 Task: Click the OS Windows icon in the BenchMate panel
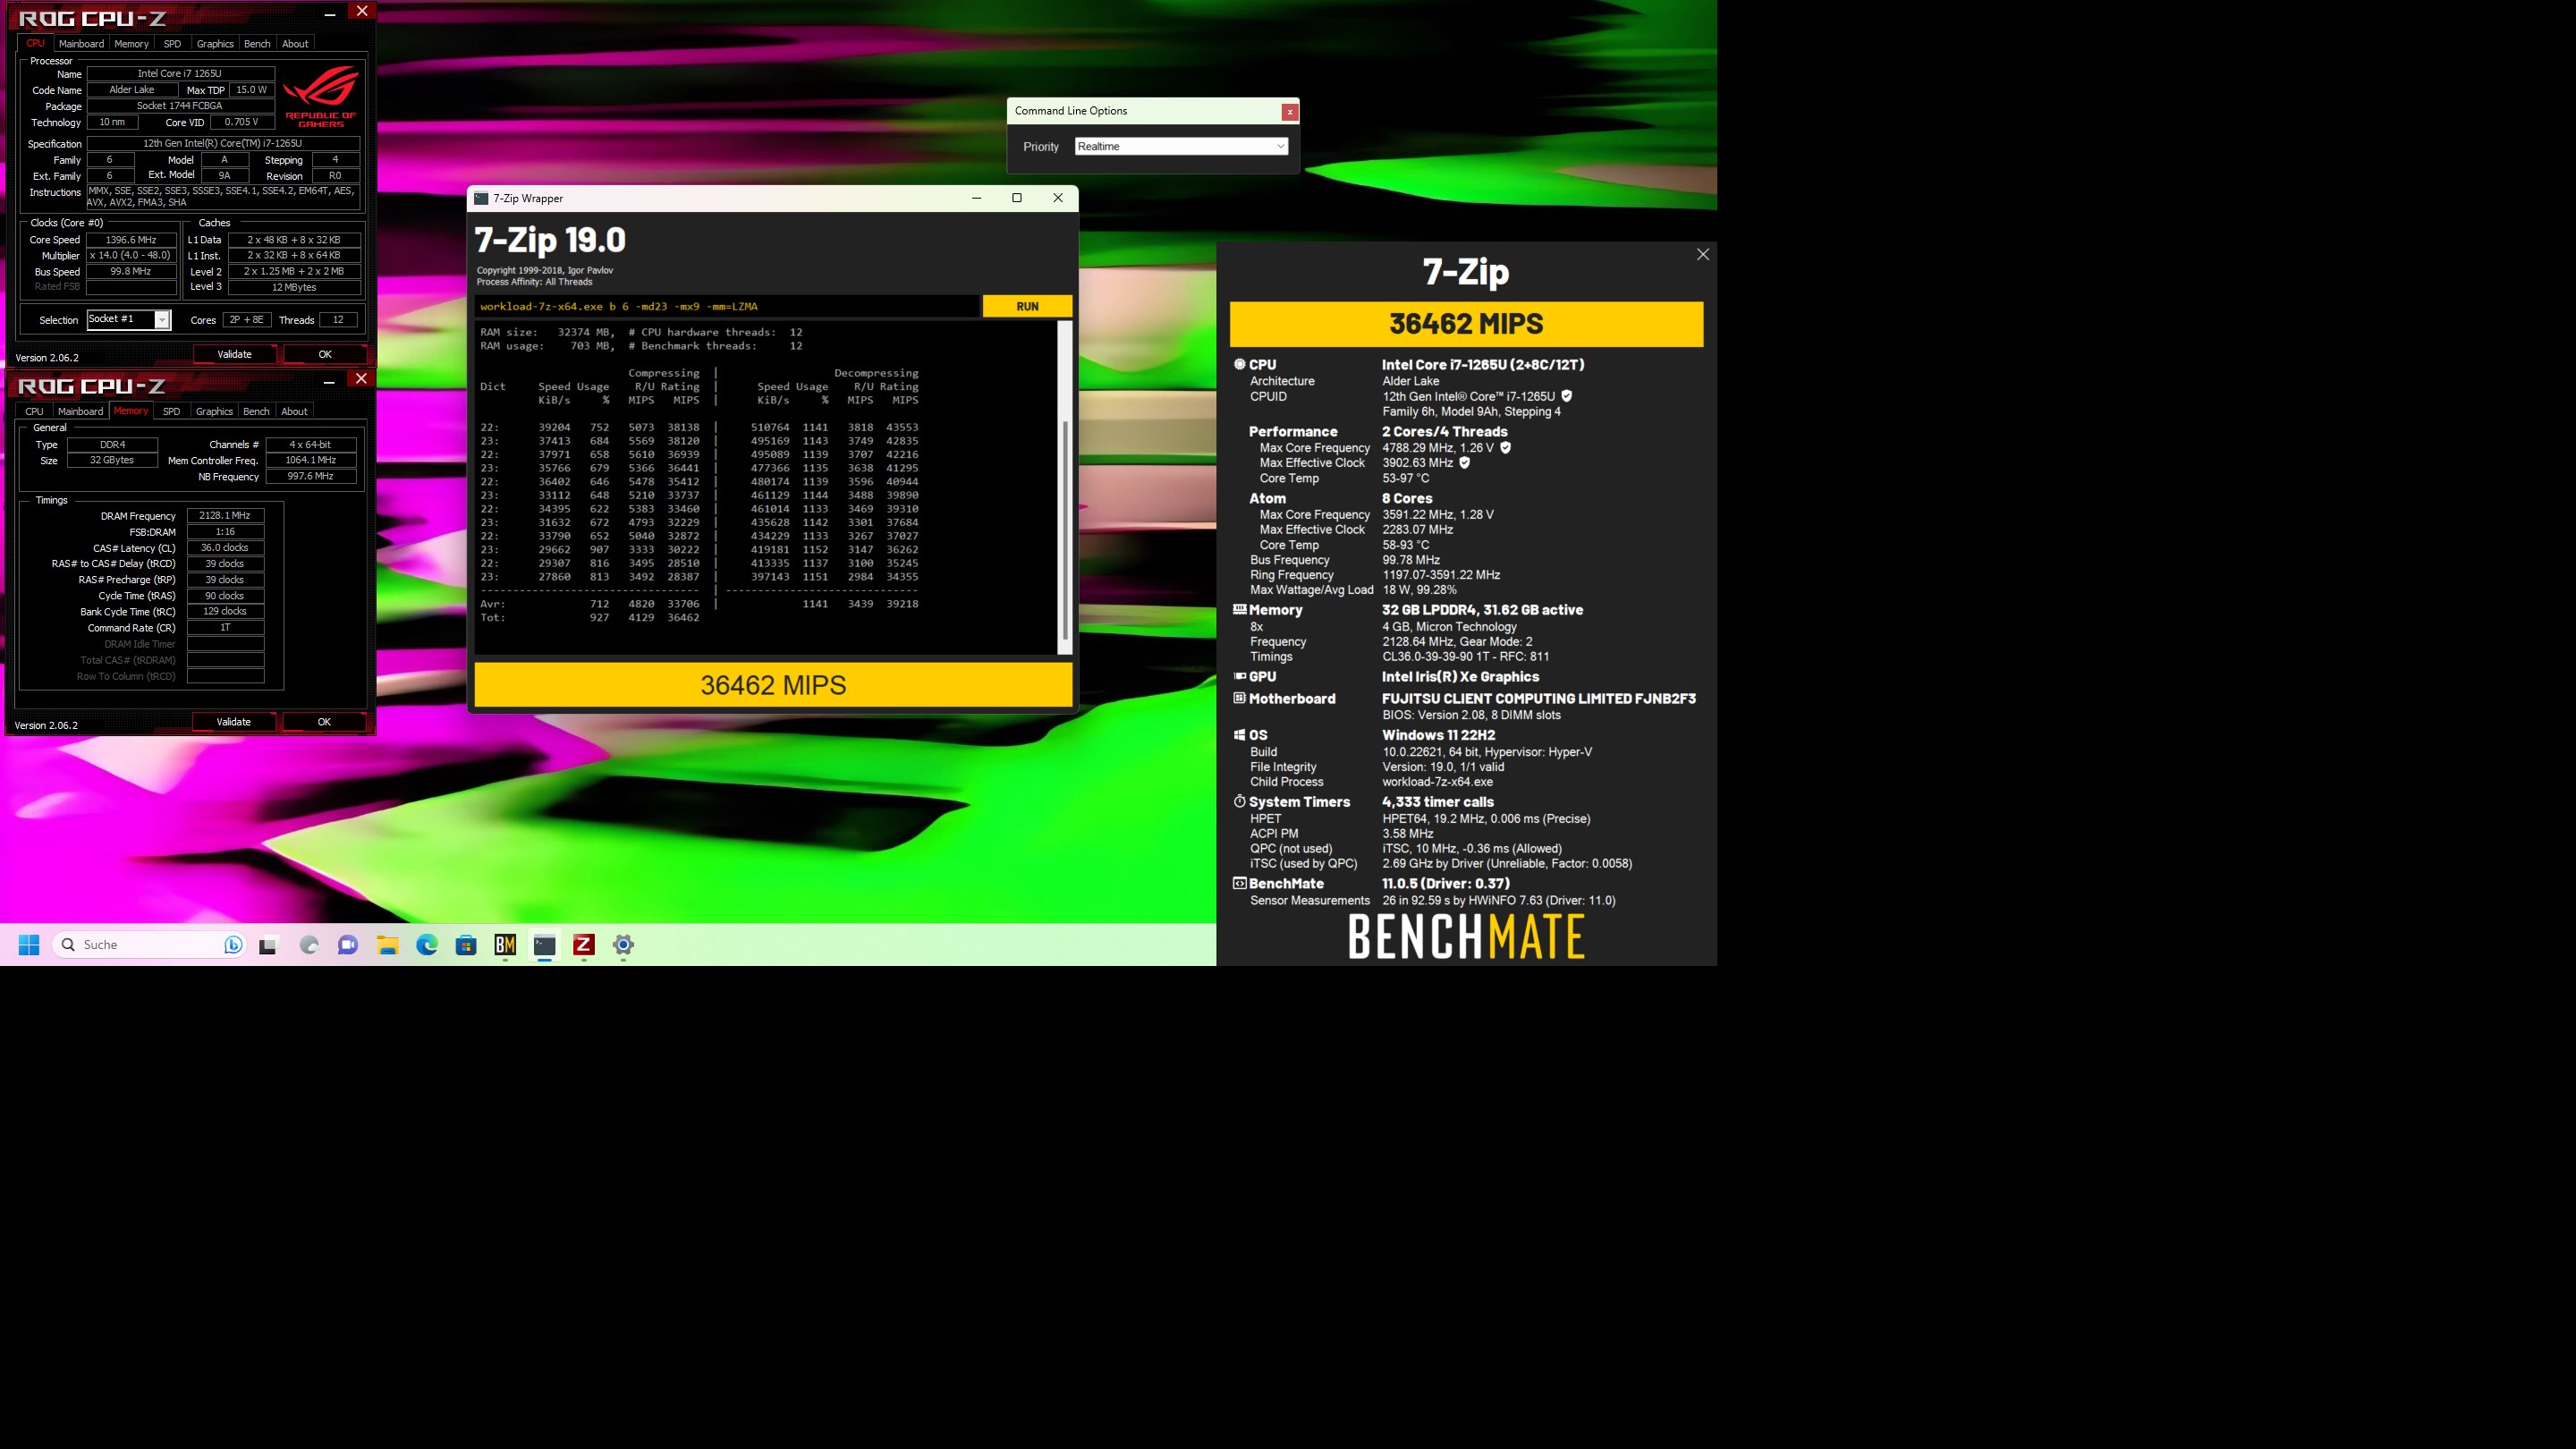click(1240, 734)
